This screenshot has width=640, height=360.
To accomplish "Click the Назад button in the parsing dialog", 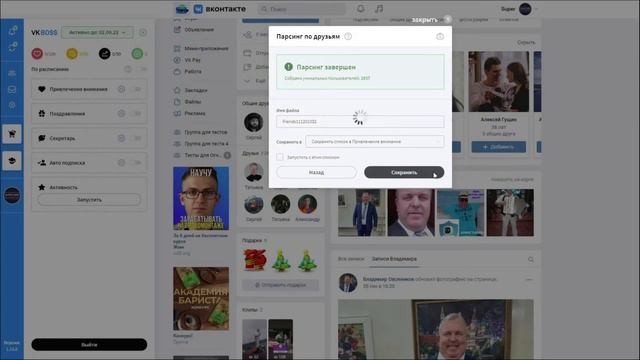I will pos(316,172).
